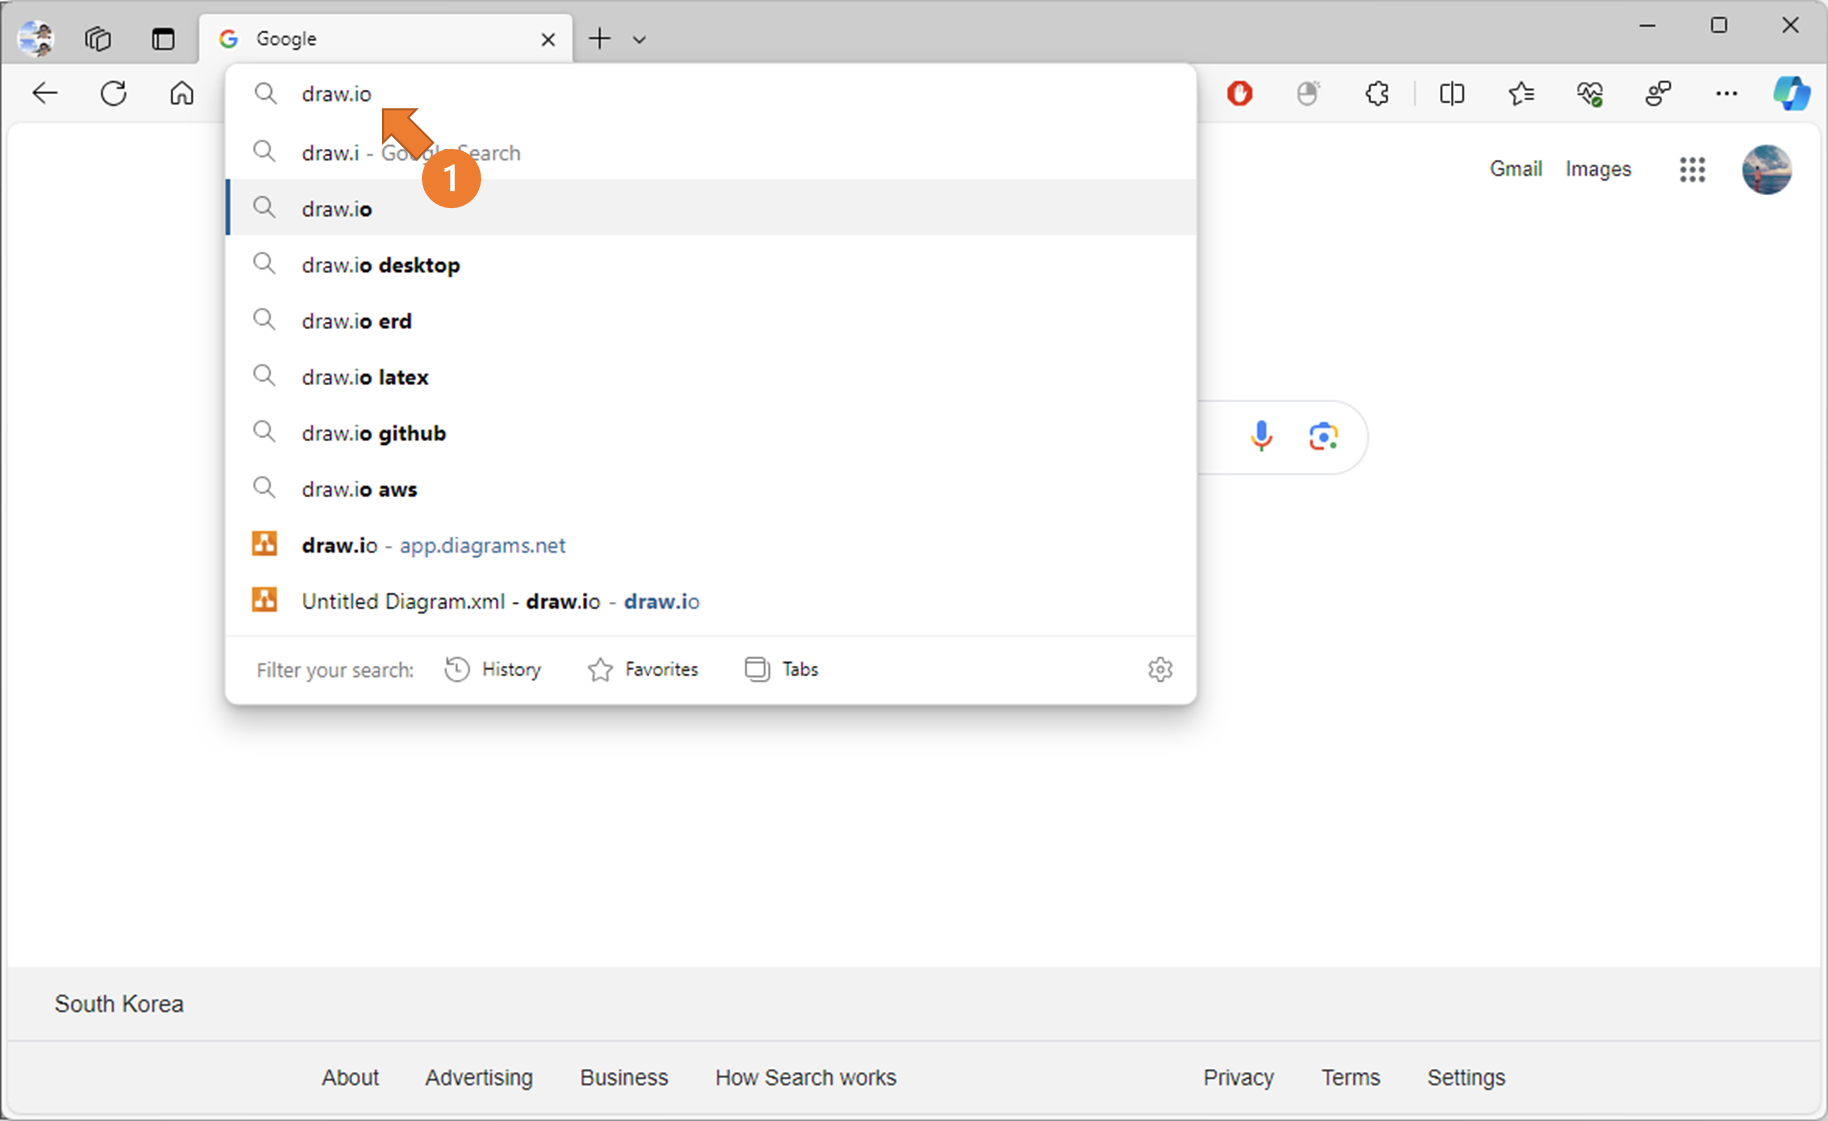Reload the page with the refresh icon
1828x1121 pixels.
114,94
